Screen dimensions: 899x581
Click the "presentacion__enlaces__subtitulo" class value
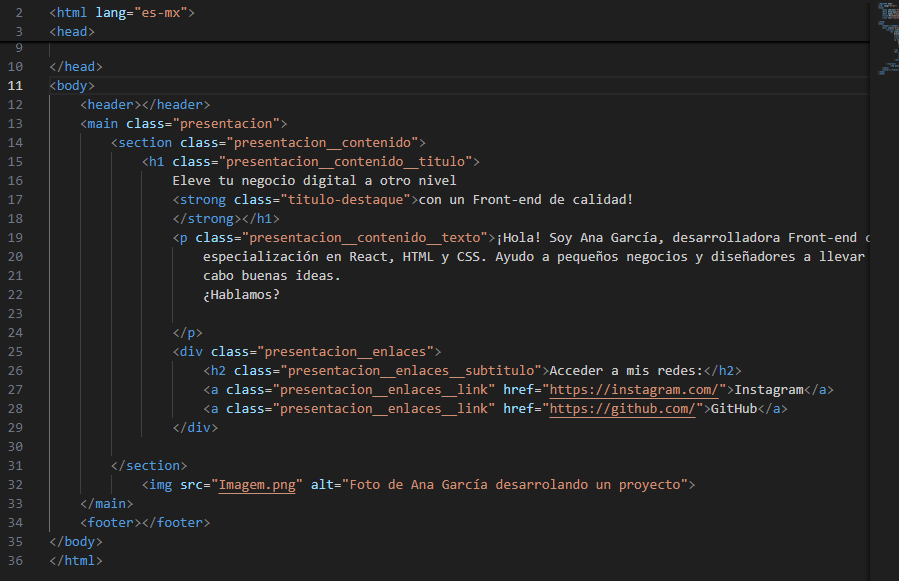pos(411,371)
